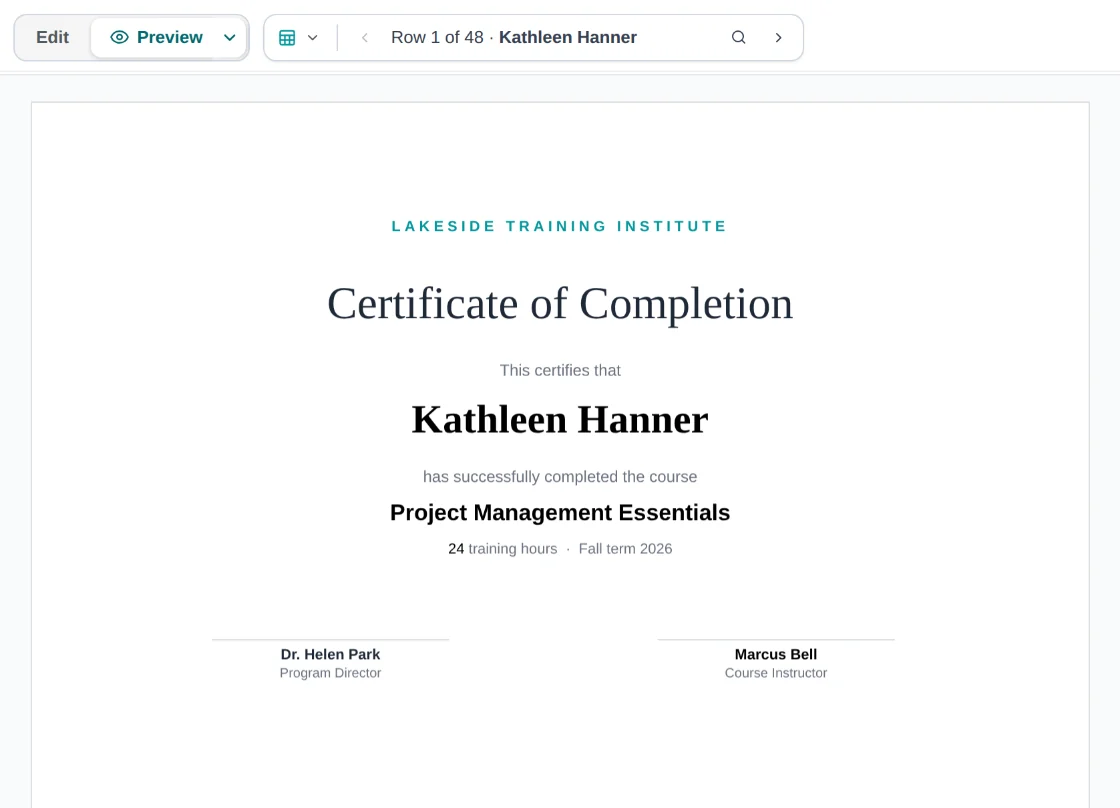Click 'has successfully completed the course' line
This screenshot has width=1120, height=808.
click(x=560, y=477)
